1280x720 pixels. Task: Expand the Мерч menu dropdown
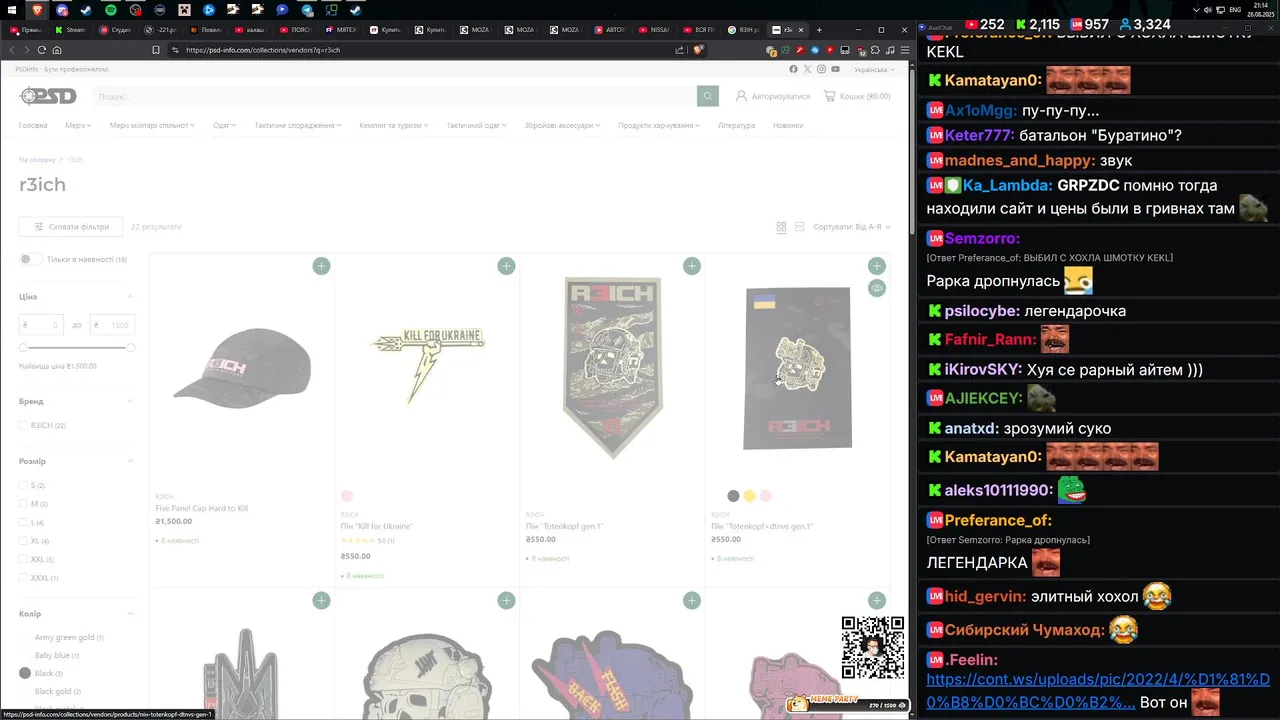click(x=78, y=125)
